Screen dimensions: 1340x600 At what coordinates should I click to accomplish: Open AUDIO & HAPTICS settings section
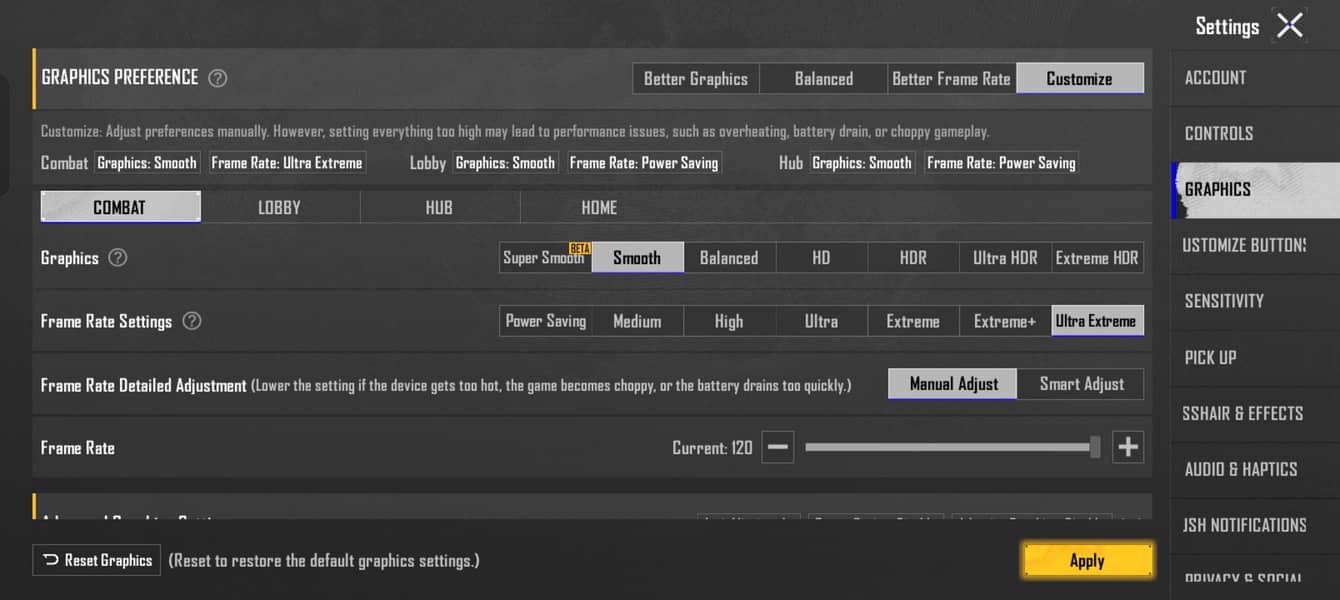coord(1255,470)
